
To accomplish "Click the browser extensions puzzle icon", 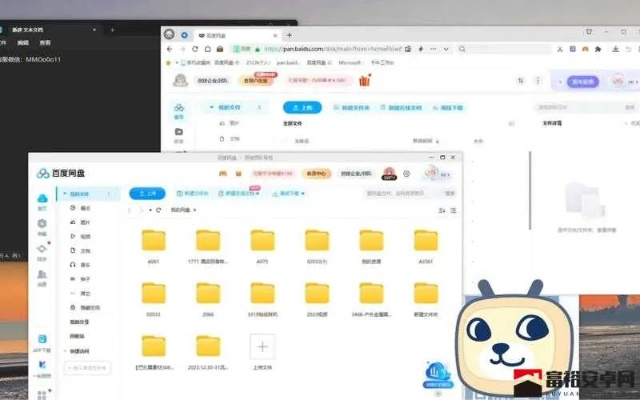I will pos(598,49).
